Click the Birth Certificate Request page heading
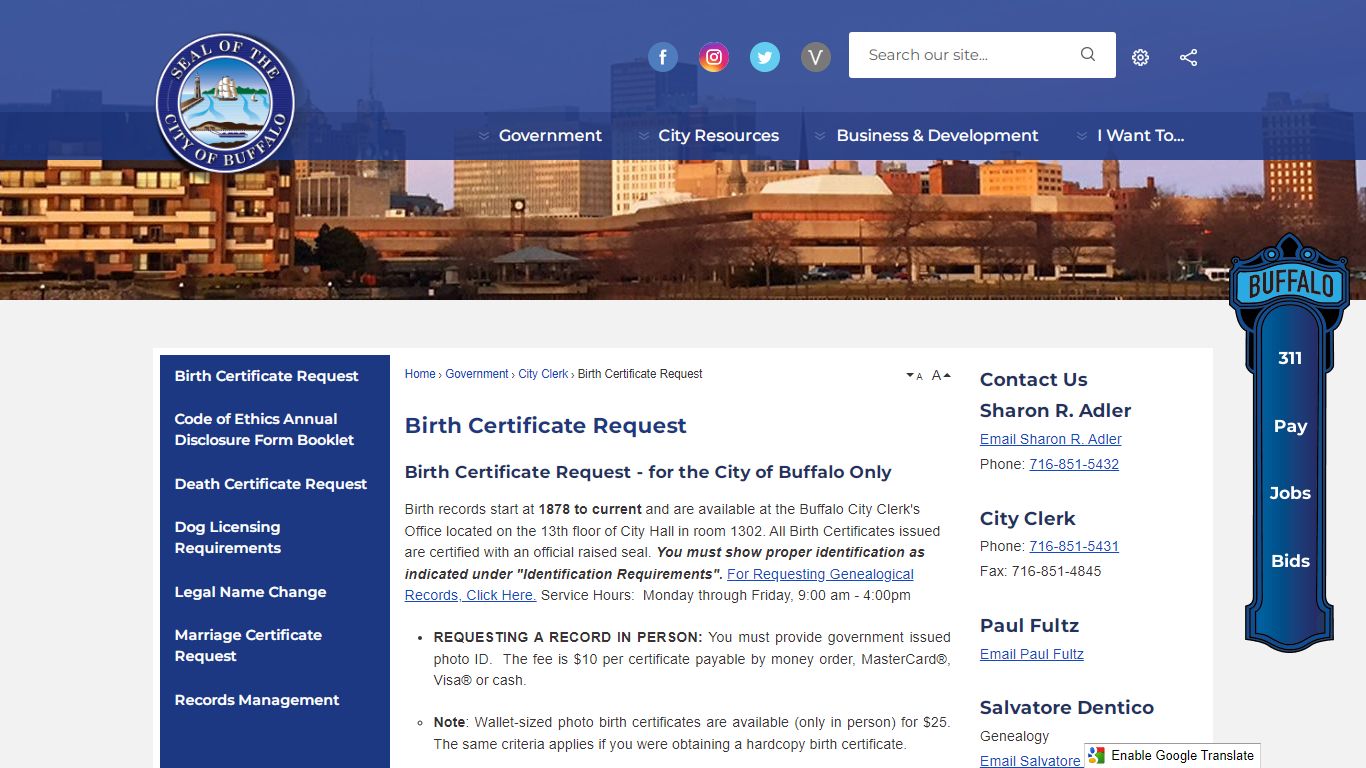Image resolution: width=1366 pixels, height=768 pixels. [x=545, y=425]
